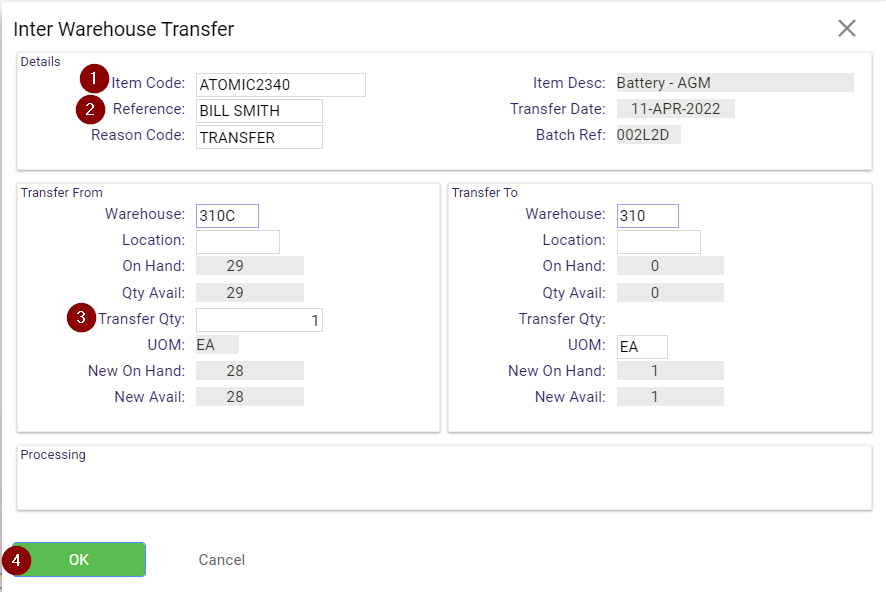Edit the Transfer Qty input field

coord(259,320)
